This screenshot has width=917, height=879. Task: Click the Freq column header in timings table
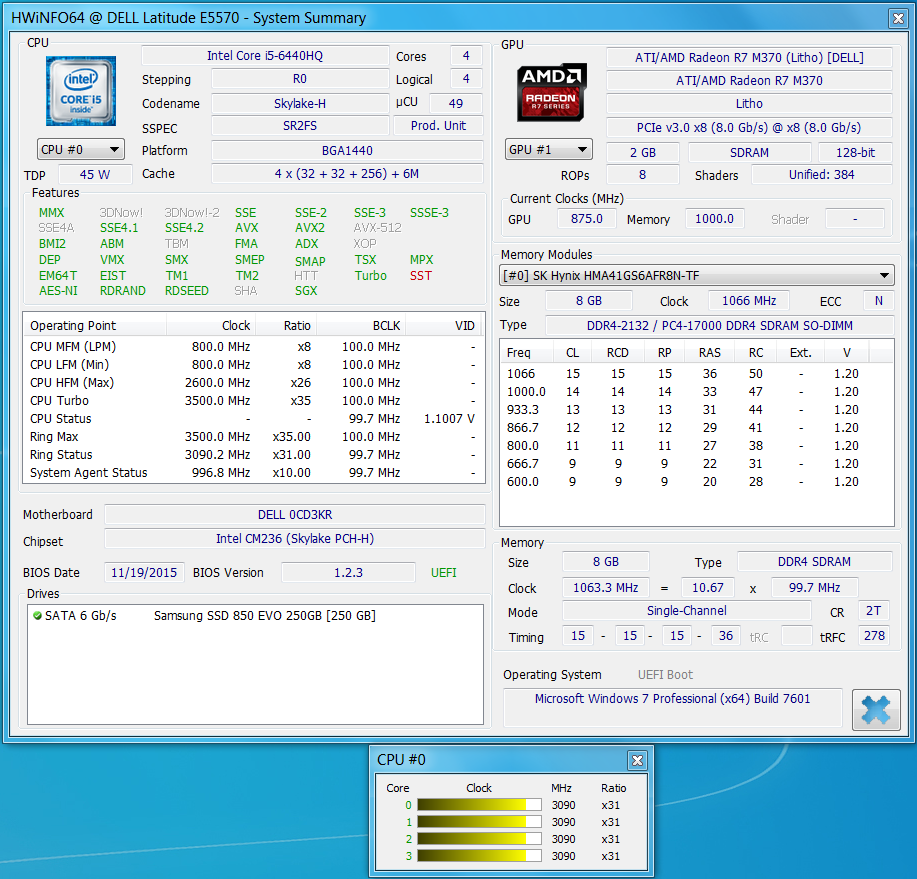point(527,353)
